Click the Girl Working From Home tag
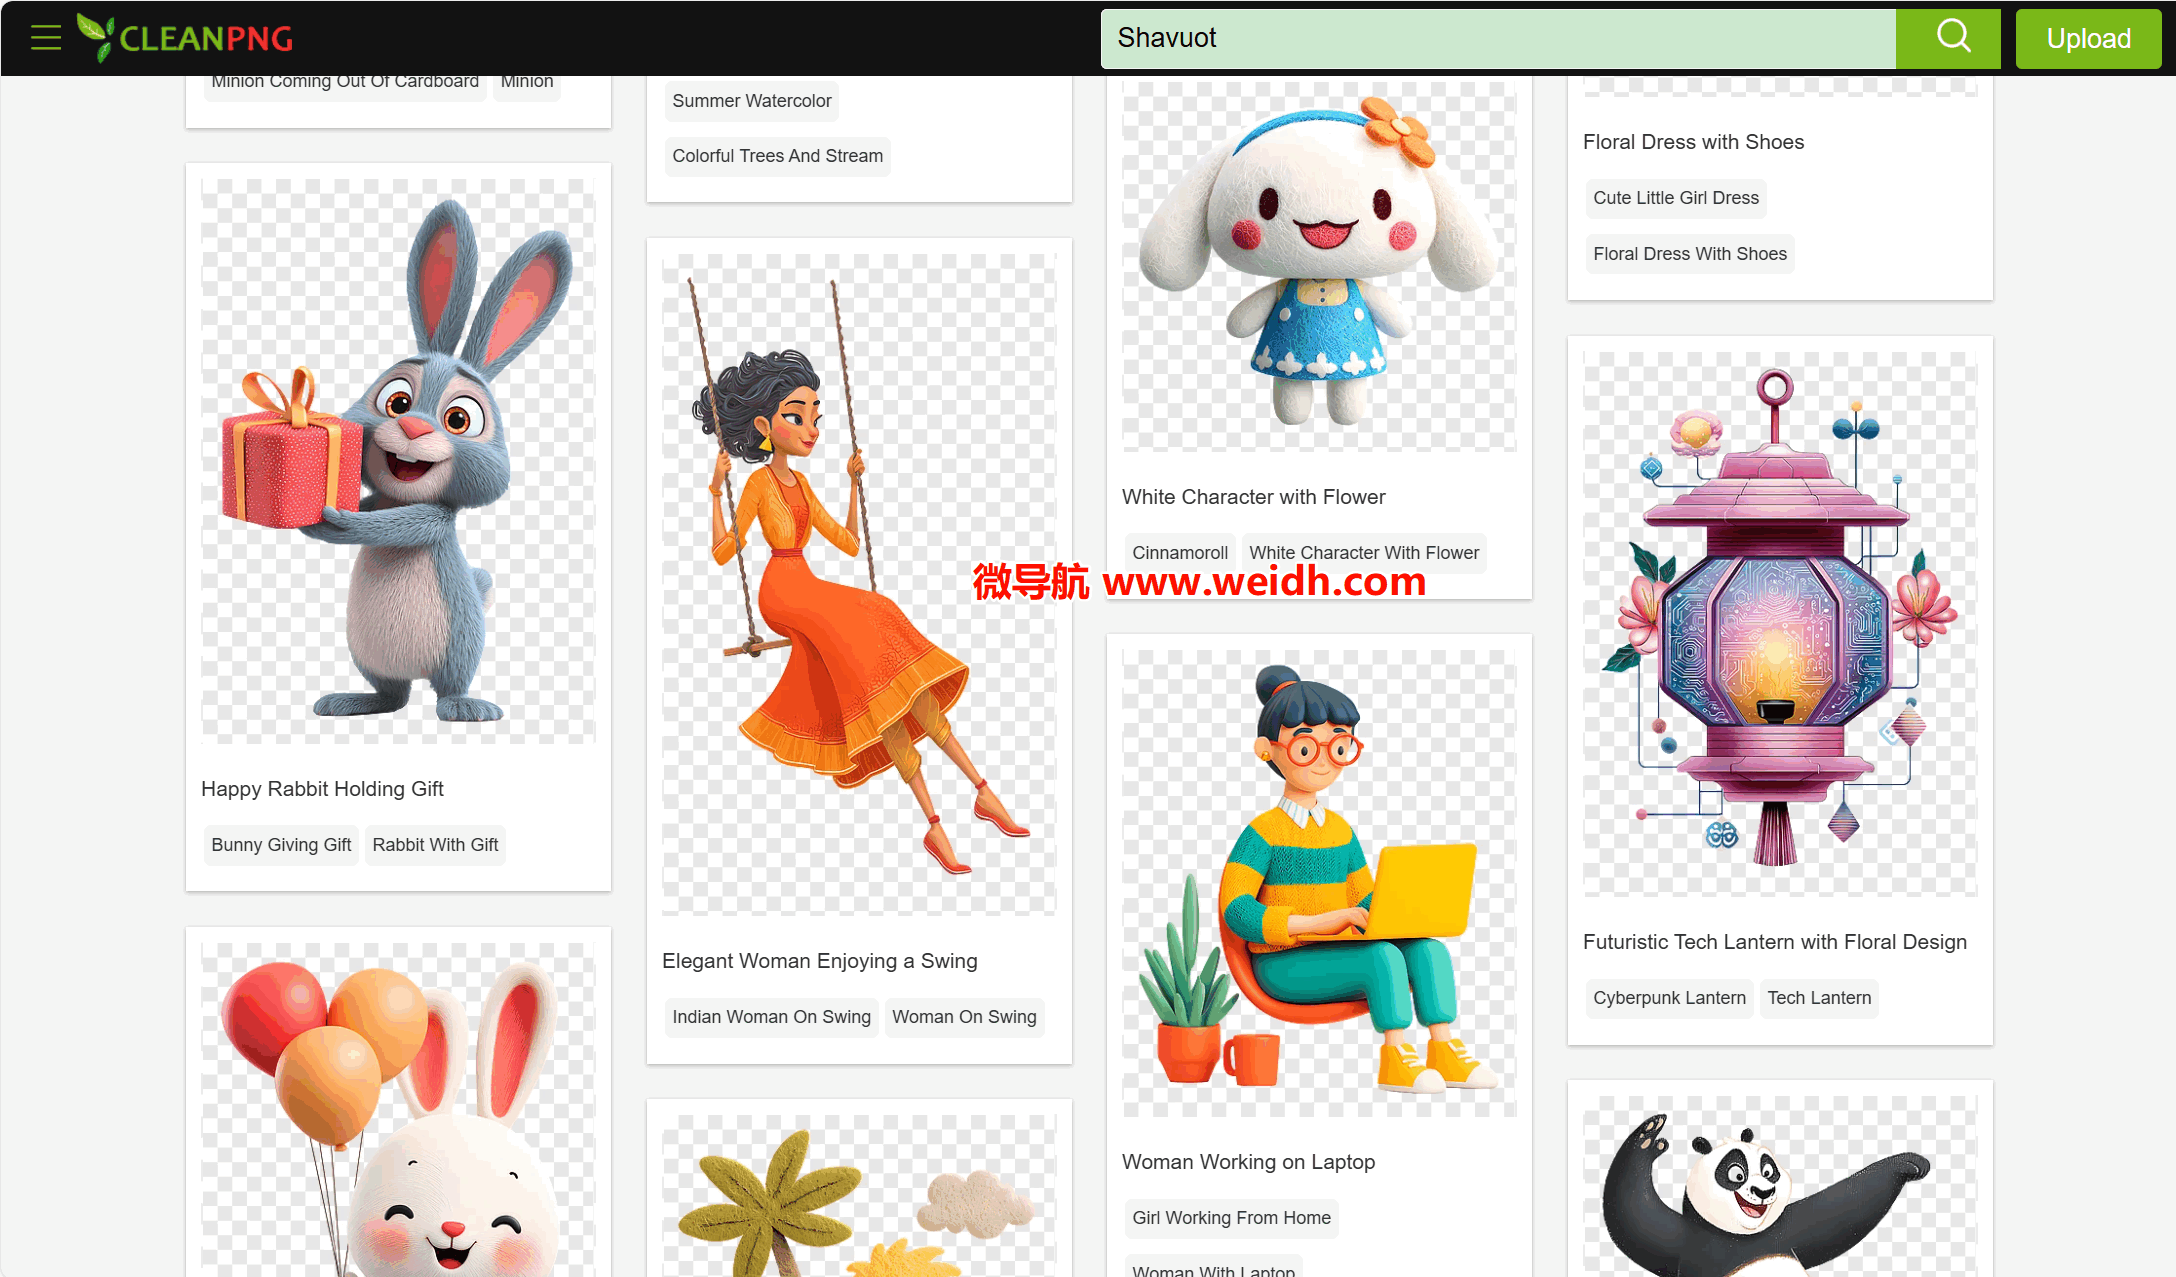The height and width of the screenshot is (1277, 2176). coord(1231,1218)
